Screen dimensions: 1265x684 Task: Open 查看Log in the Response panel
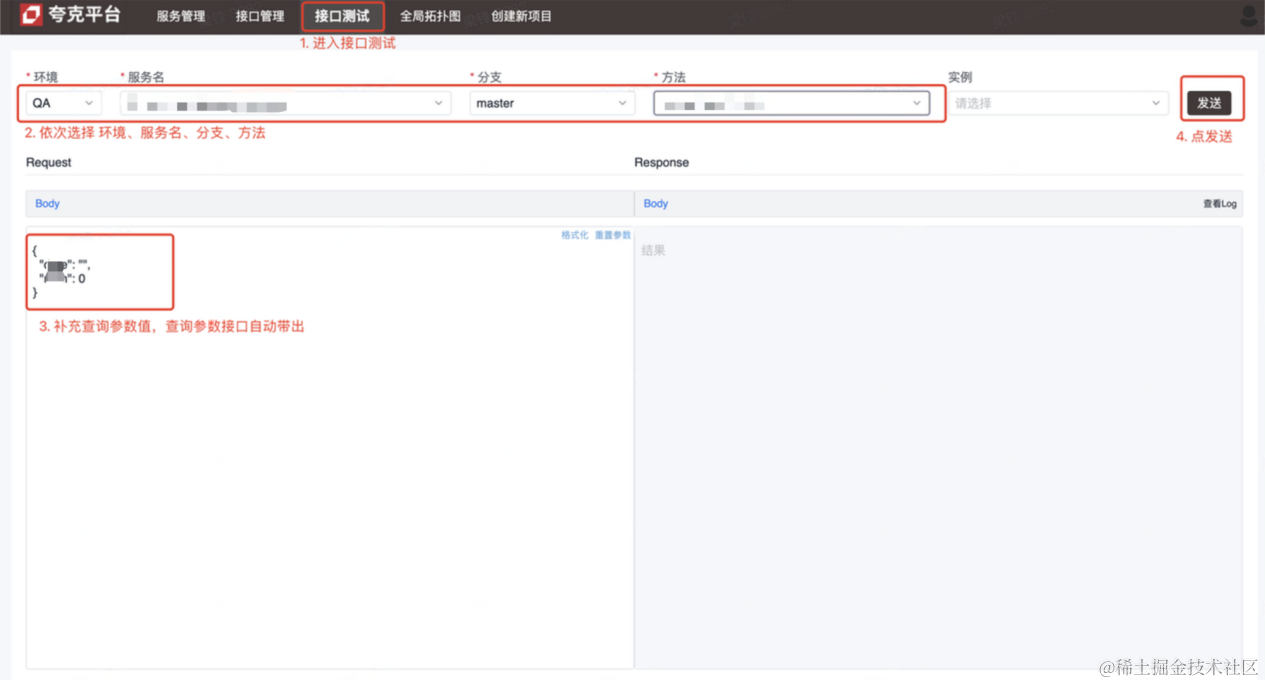click(1221, 203)
